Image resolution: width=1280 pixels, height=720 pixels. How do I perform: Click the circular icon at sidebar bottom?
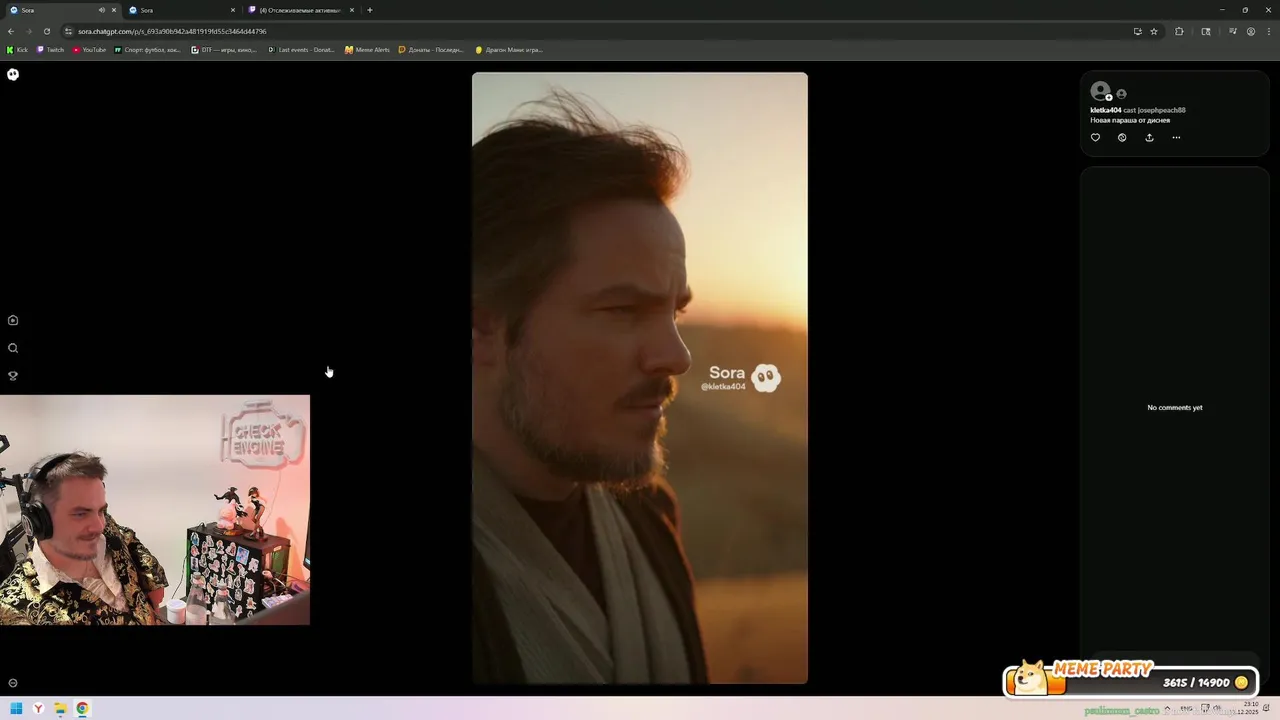[x=13, y=683]
